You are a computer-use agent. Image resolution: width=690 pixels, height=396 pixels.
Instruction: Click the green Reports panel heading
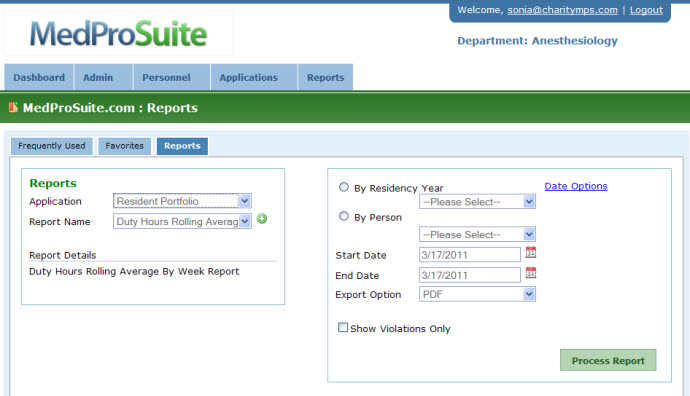pos(53,183)
